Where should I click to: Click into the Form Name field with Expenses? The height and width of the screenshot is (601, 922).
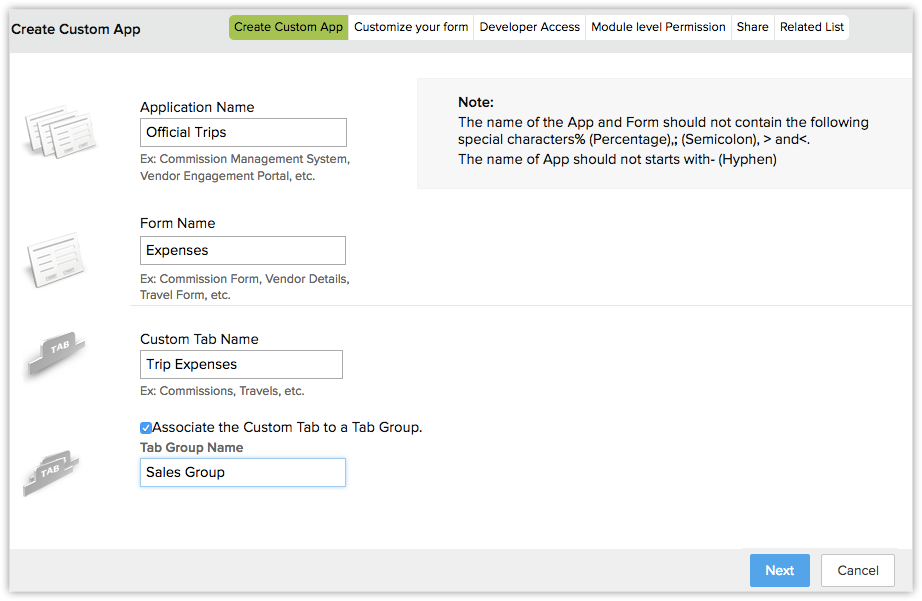(x=243, y=250)
